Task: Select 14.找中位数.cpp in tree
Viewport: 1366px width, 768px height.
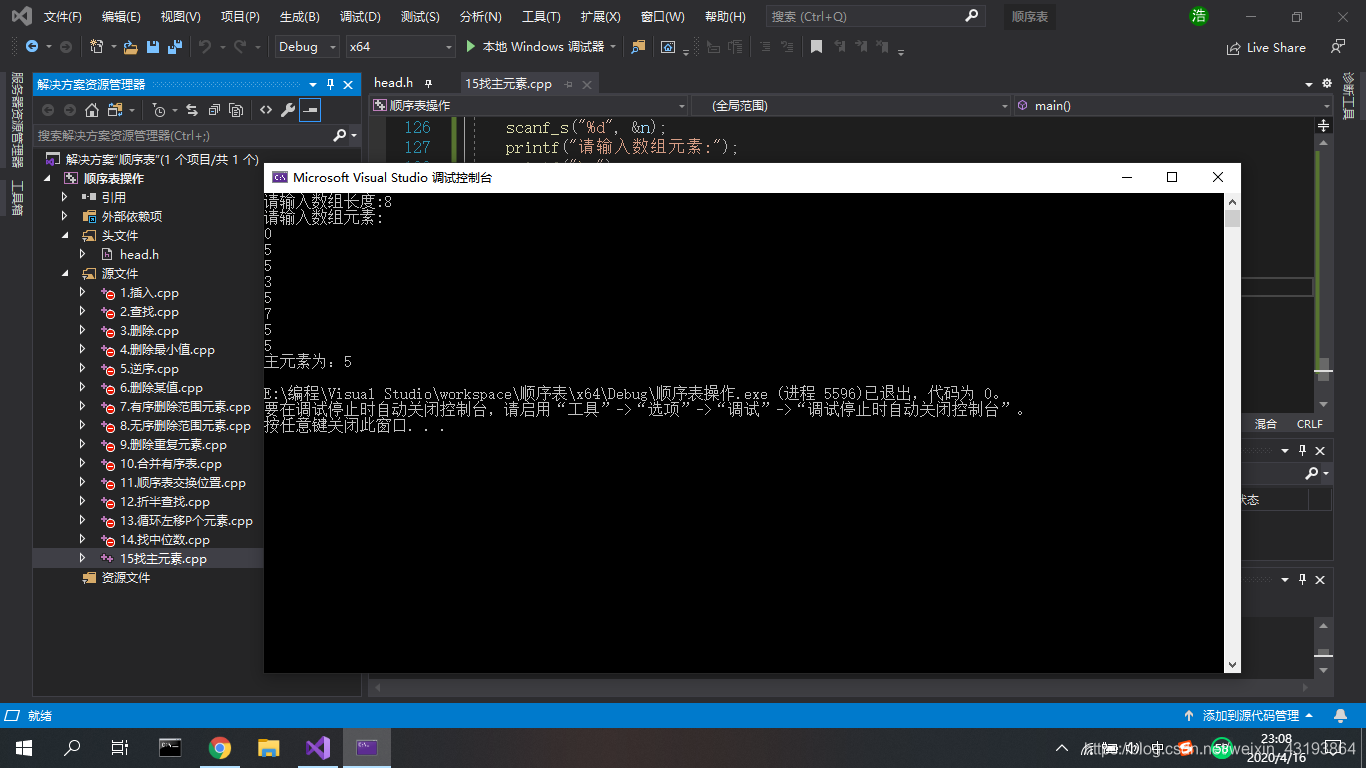Action: [165, 539]
